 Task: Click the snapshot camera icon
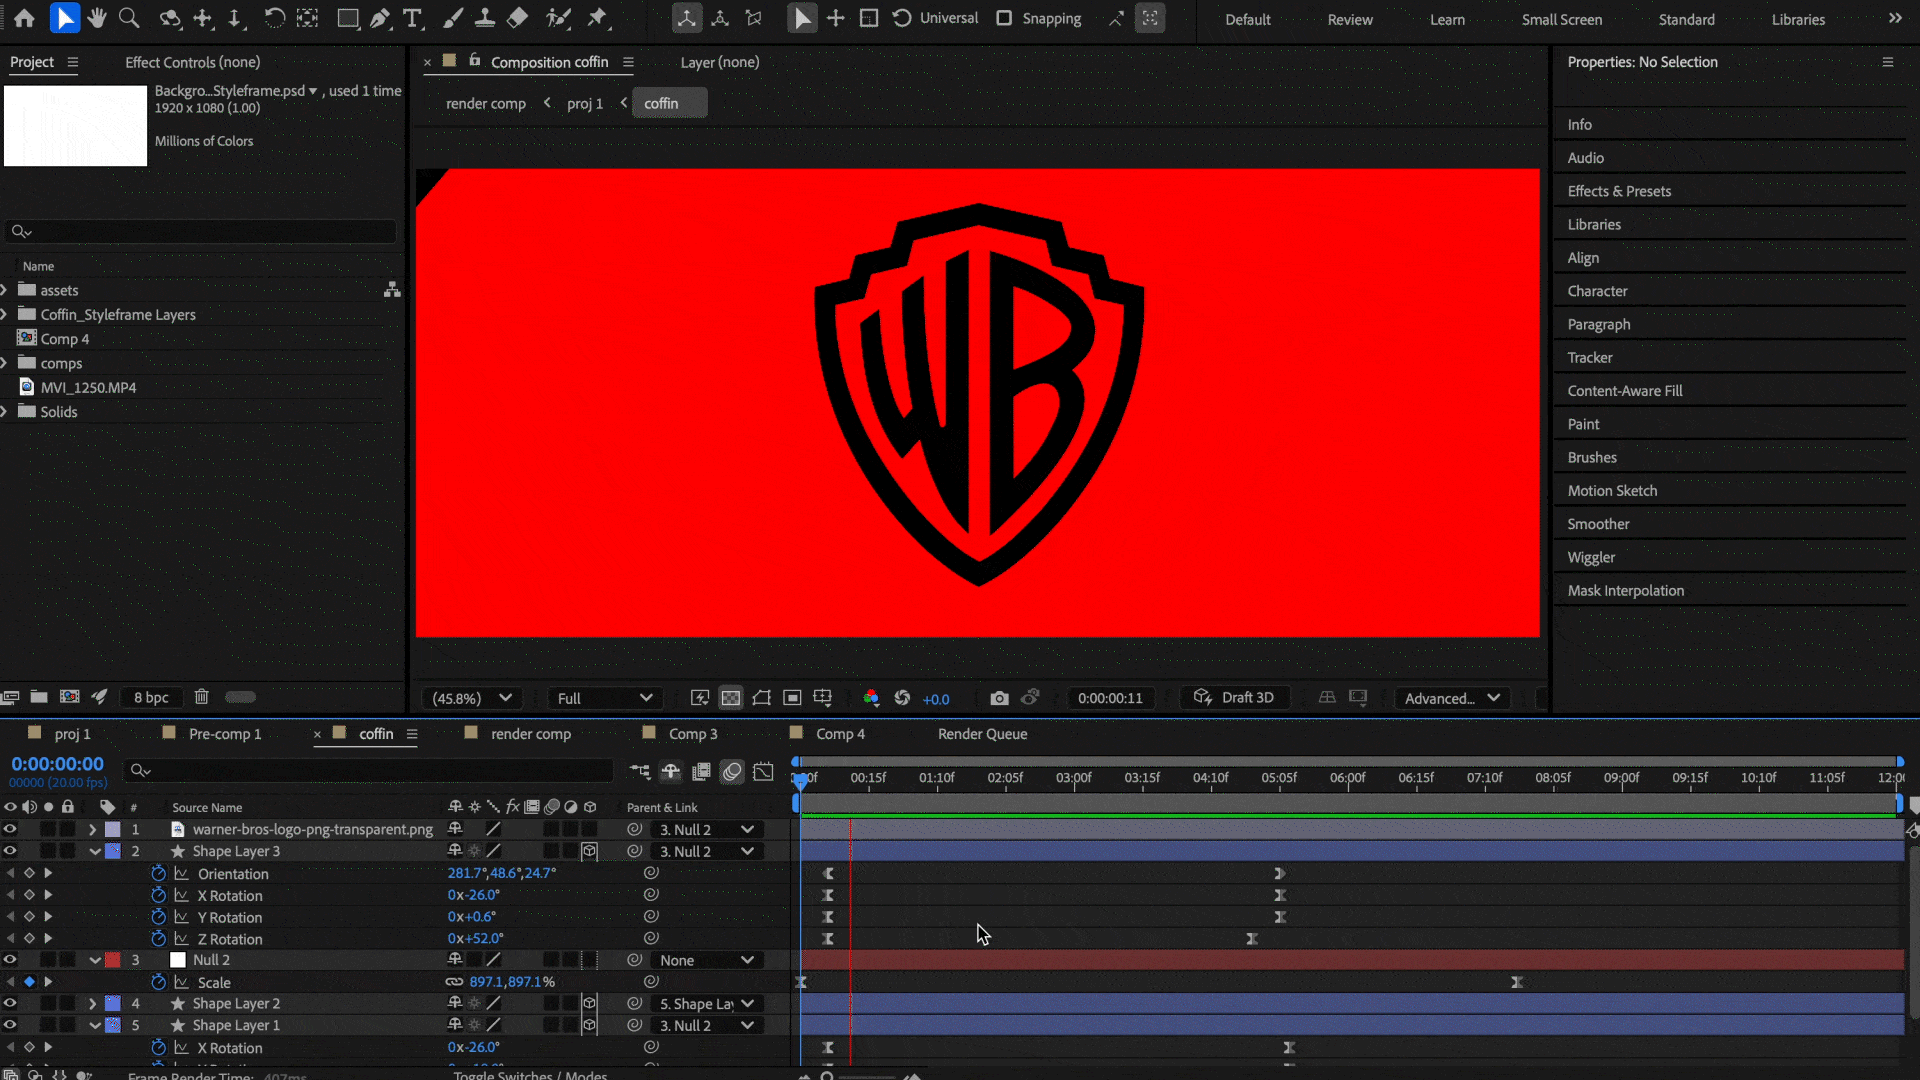tap(999, 698)
